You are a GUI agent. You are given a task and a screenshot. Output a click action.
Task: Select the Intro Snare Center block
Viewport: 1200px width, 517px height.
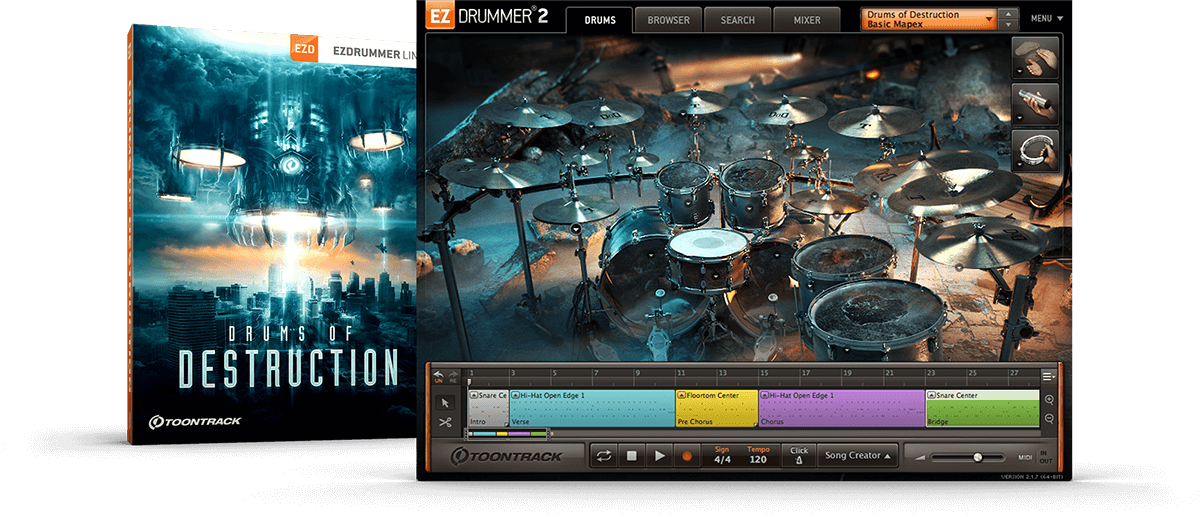pyautogui.click(x=489, y=409)
